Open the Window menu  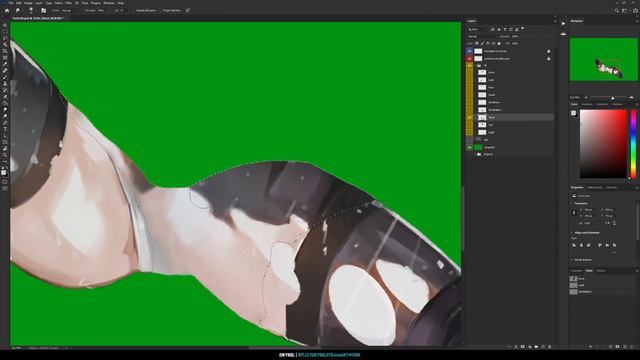click(109, 3)
